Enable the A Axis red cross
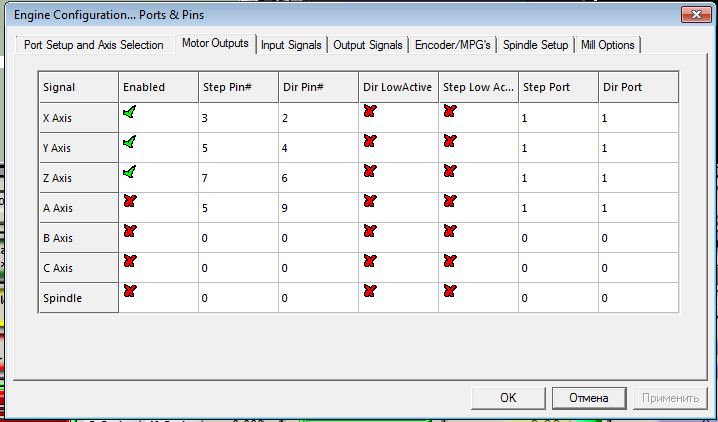The height and width of the screenshot is (422, 718). (129, 202)
